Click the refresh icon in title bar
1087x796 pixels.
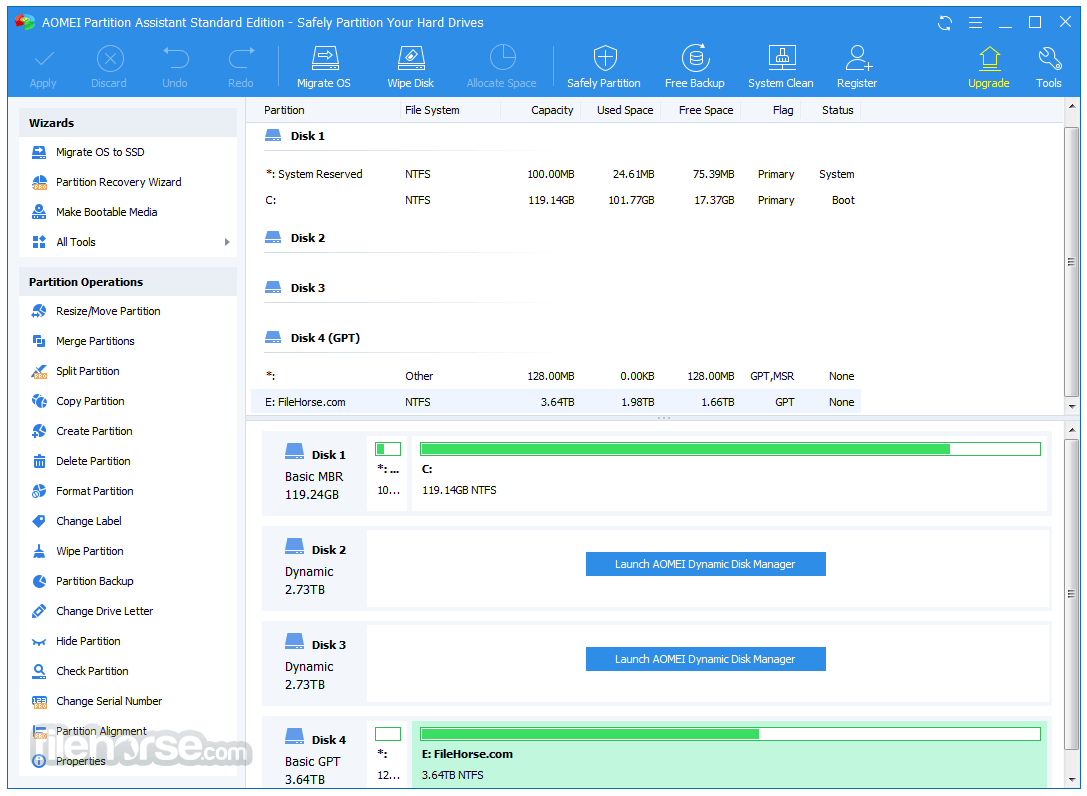945,22
